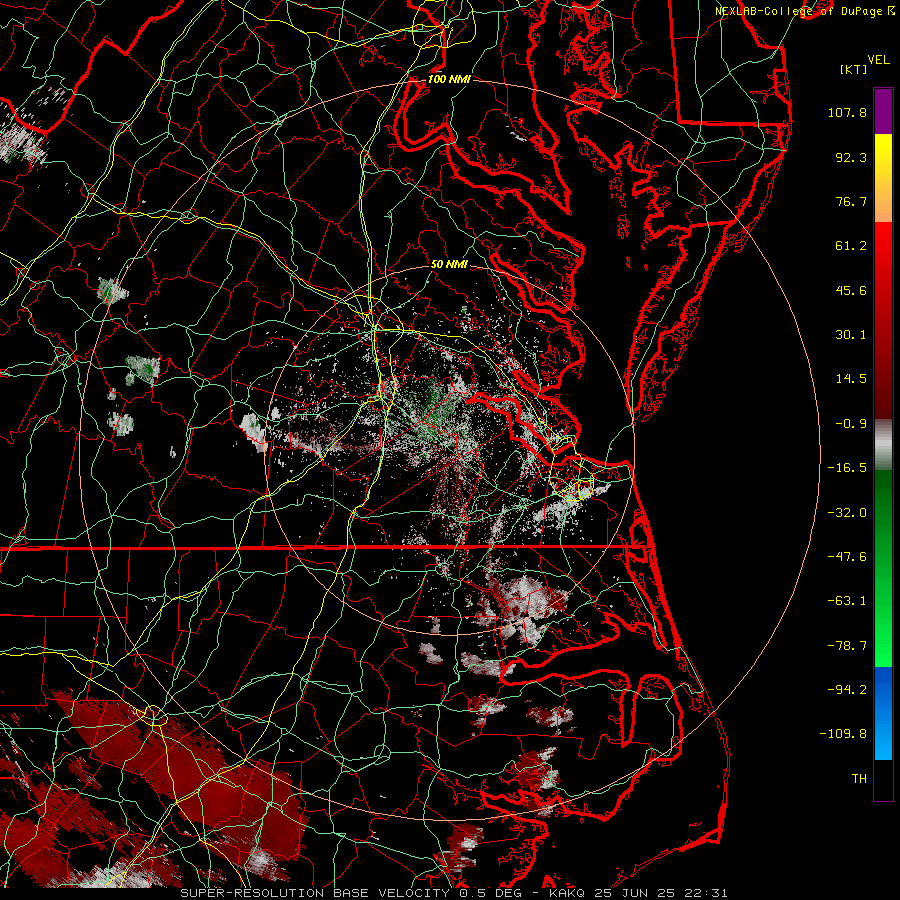Click the purple segment of the color bar

883,112
